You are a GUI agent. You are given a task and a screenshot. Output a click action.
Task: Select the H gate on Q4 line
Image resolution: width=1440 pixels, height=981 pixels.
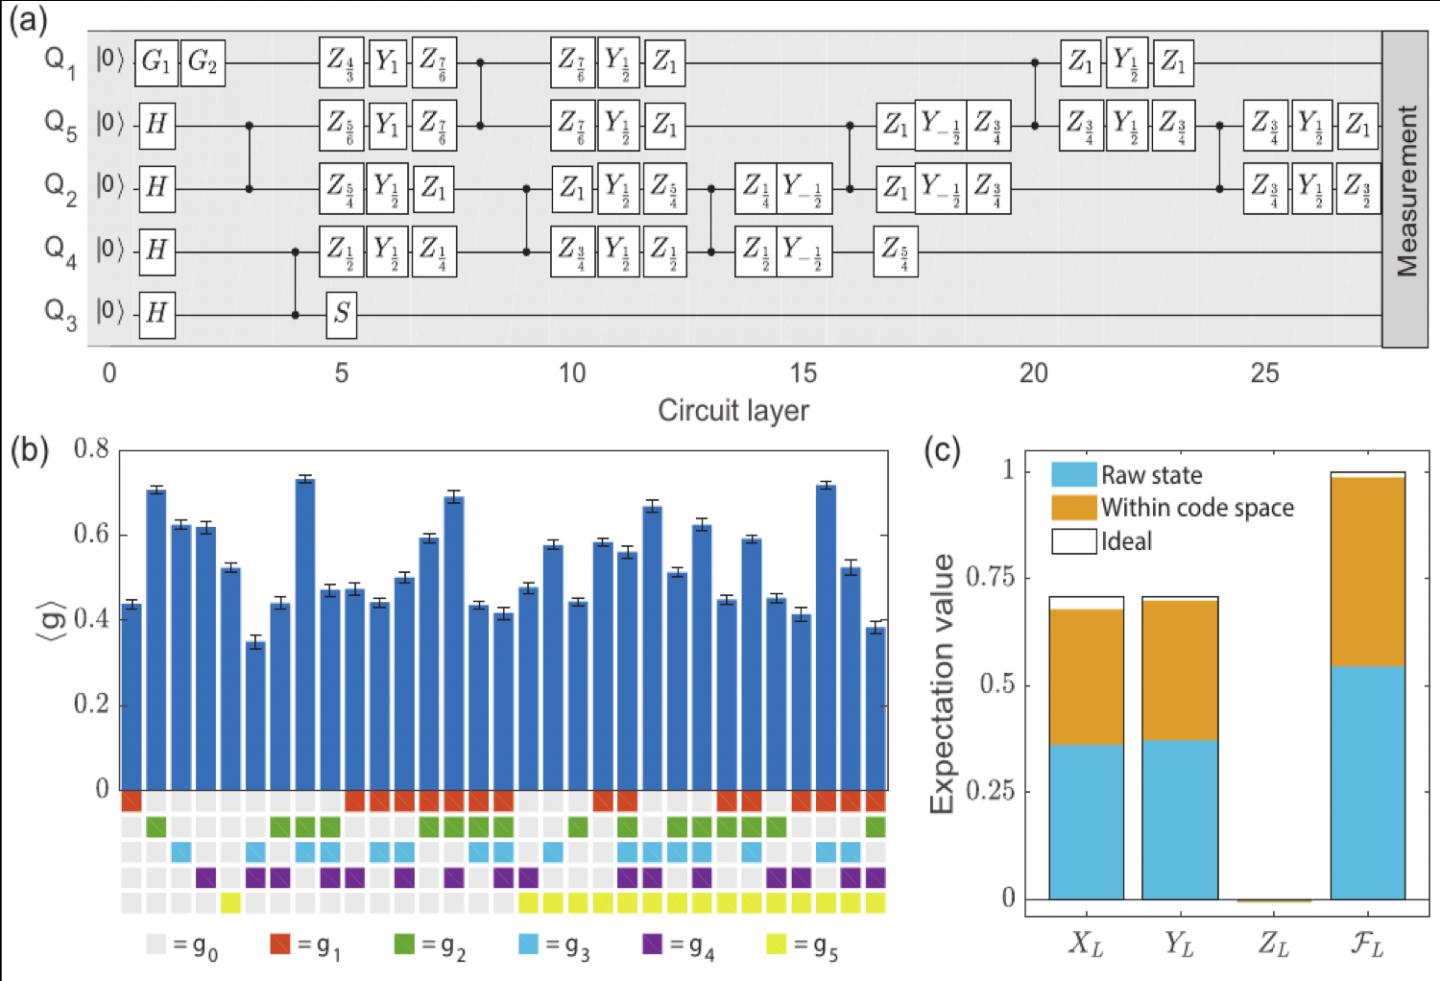[x=157, y=250]
